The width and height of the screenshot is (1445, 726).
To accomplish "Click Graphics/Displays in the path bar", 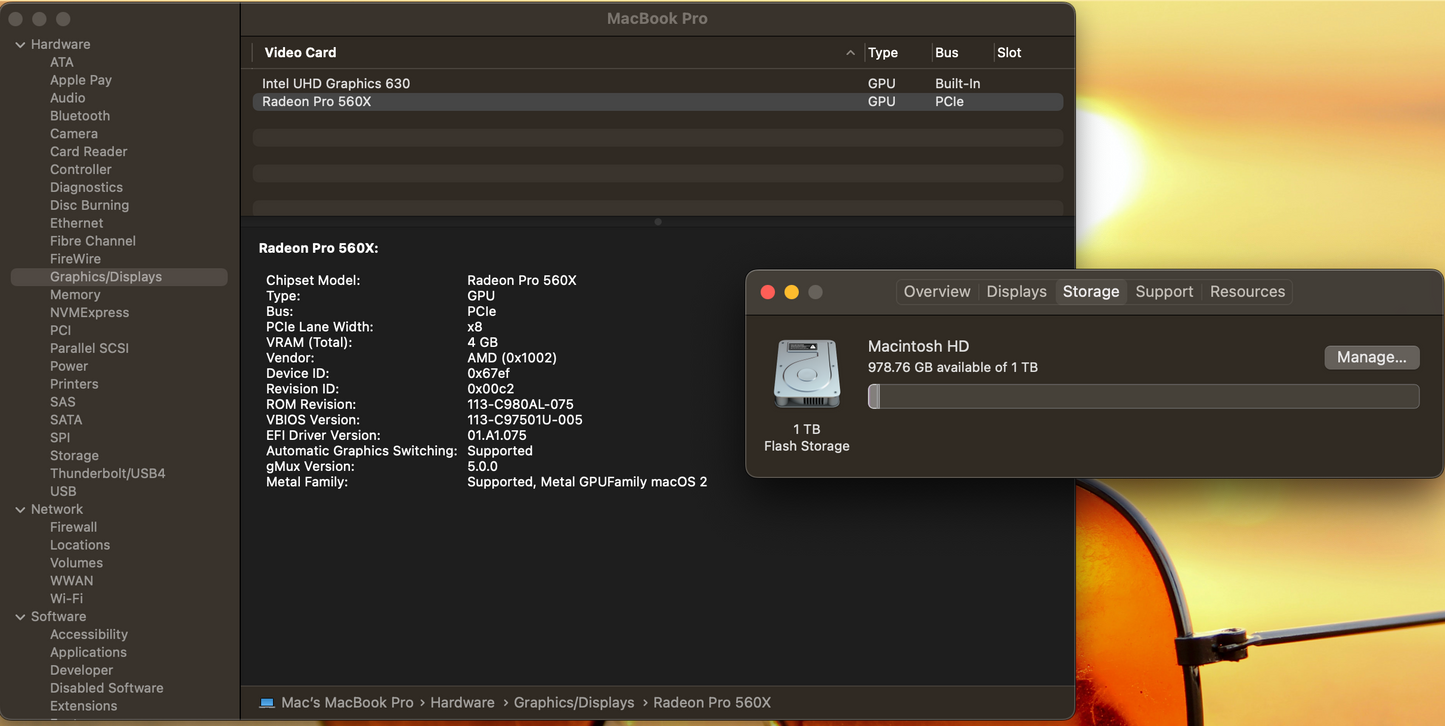I will point(573,703).
